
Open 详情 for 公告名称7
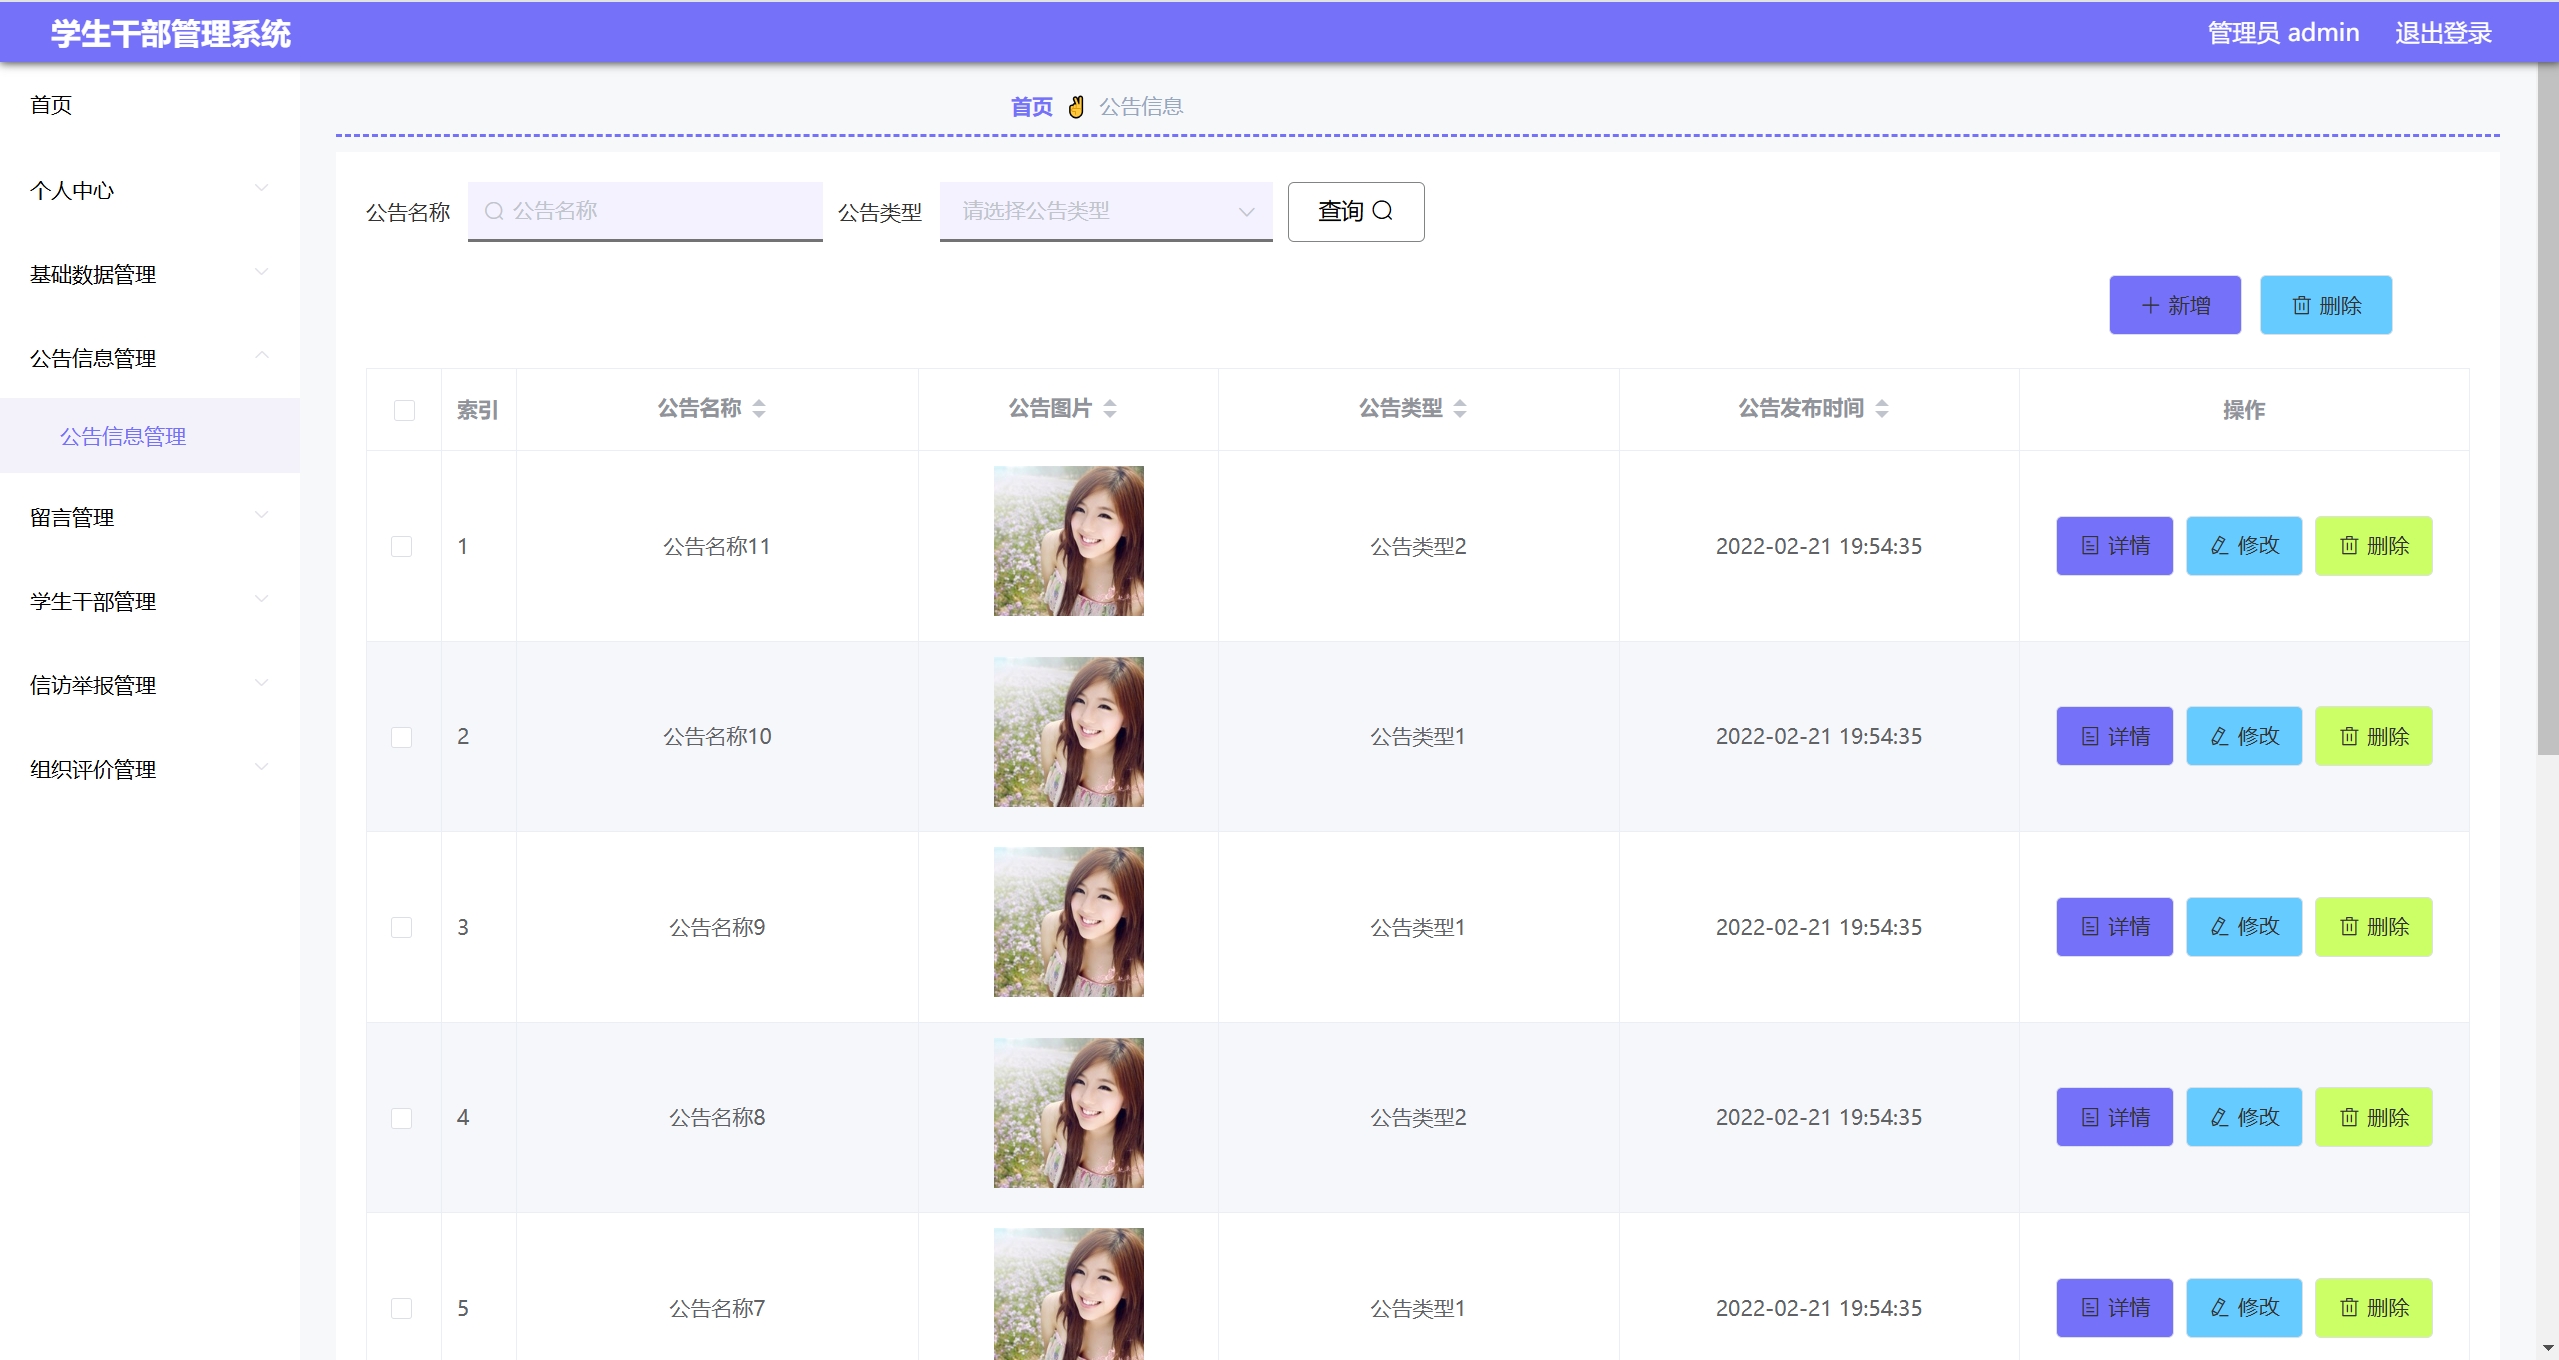pyautogui.click(x=2115, y=1308)
